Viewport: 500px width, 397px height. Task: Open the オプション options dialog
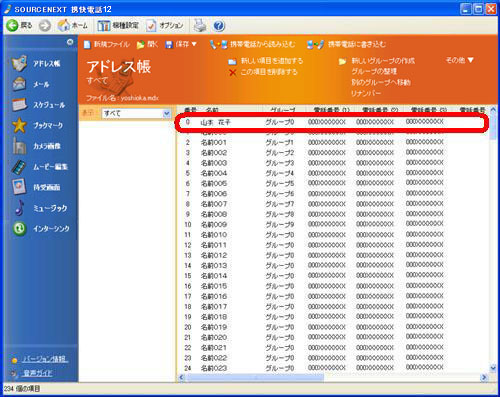click(x=165, y=25)
